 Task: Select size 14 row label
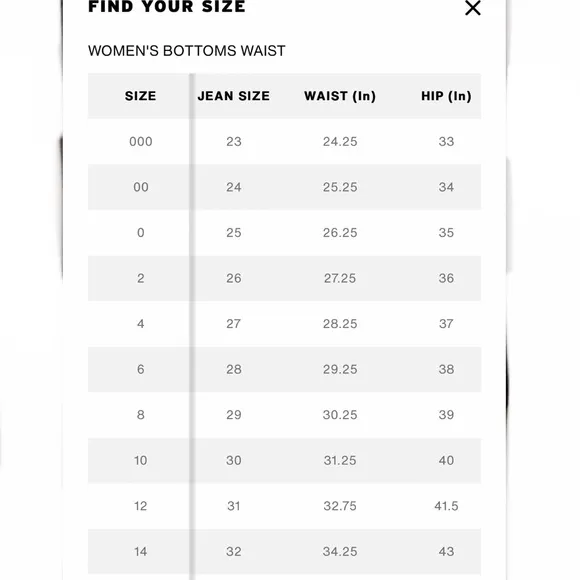tap(141, 552)
